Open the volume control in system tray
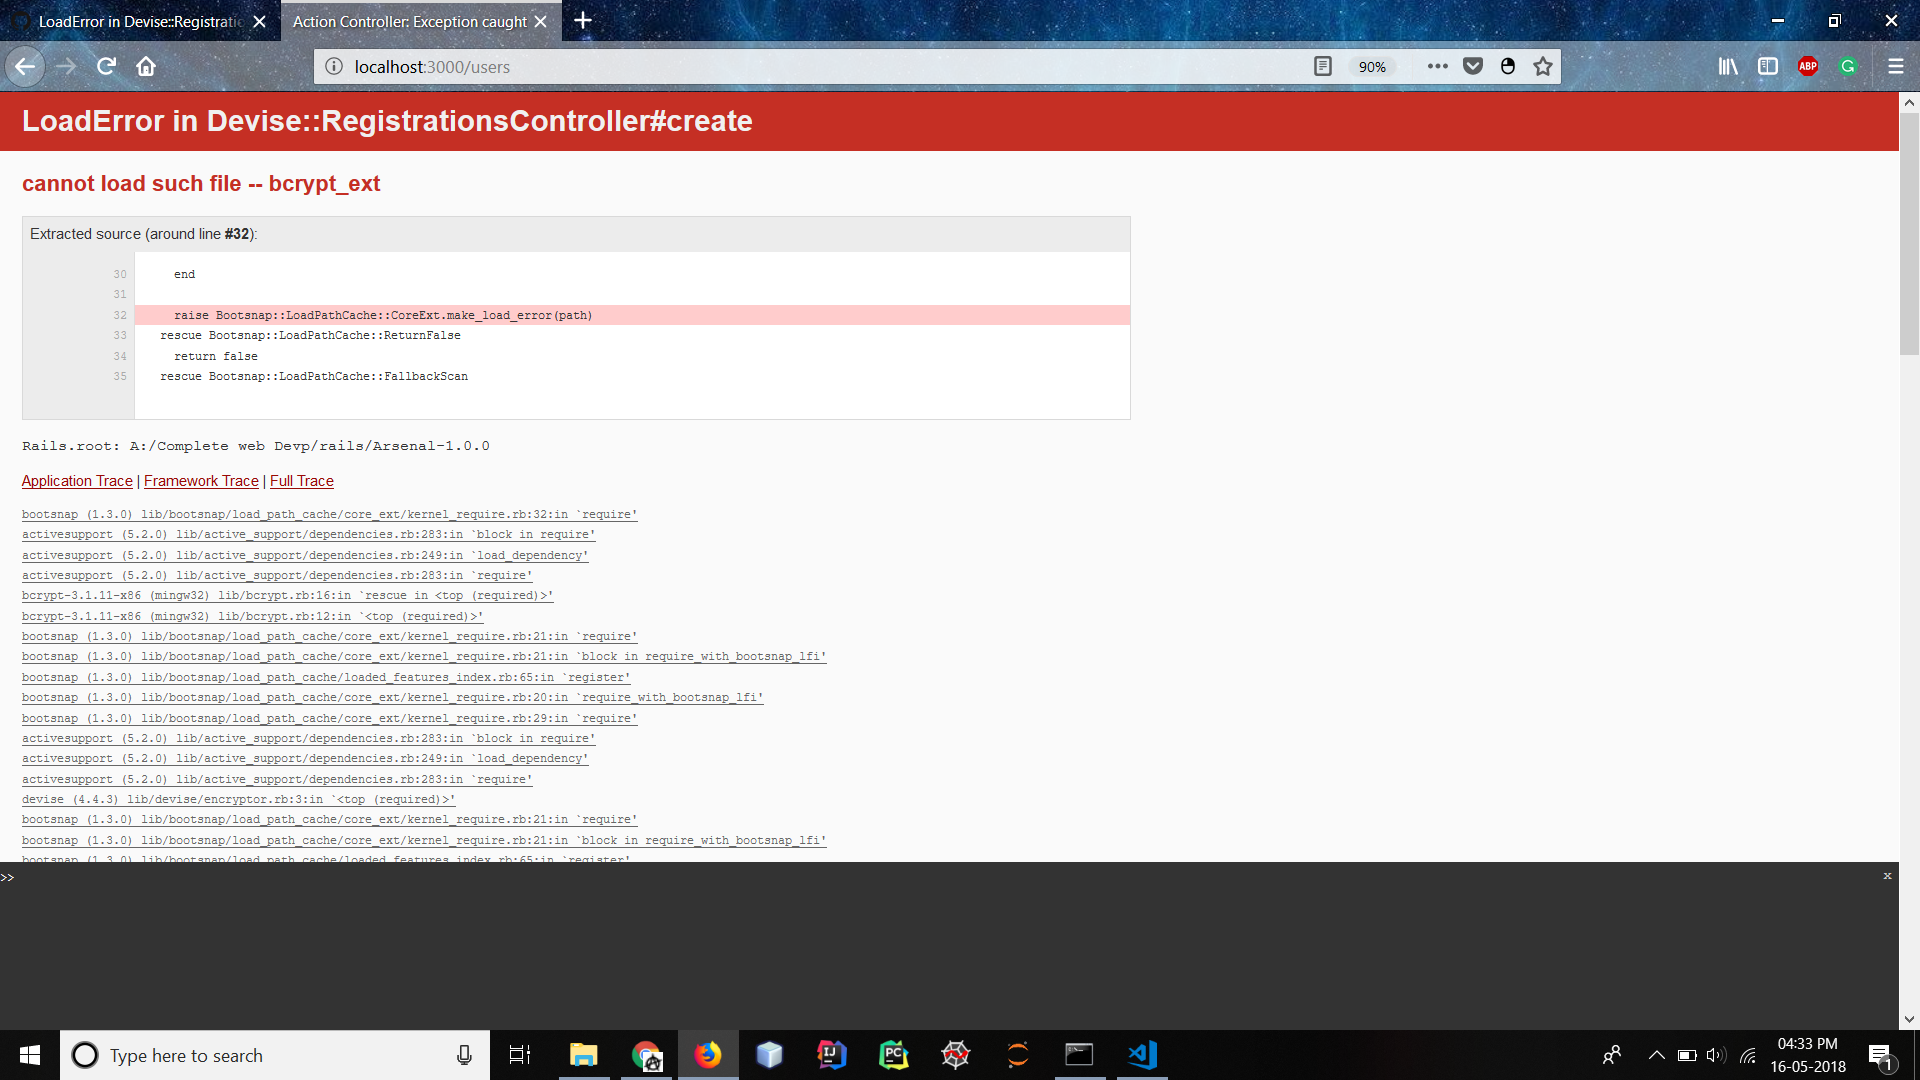1920x1080 pixels. click(1717, 1055)
